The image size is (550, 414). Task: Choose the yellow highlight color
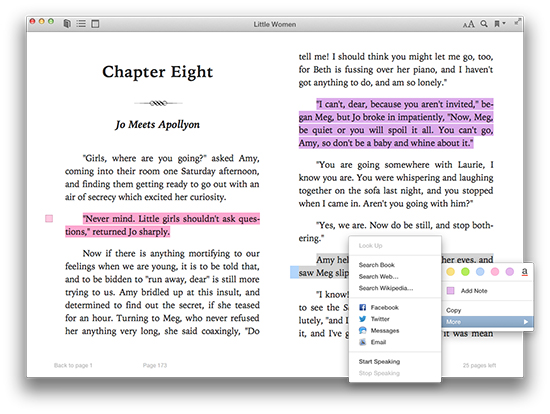[450, 272]
